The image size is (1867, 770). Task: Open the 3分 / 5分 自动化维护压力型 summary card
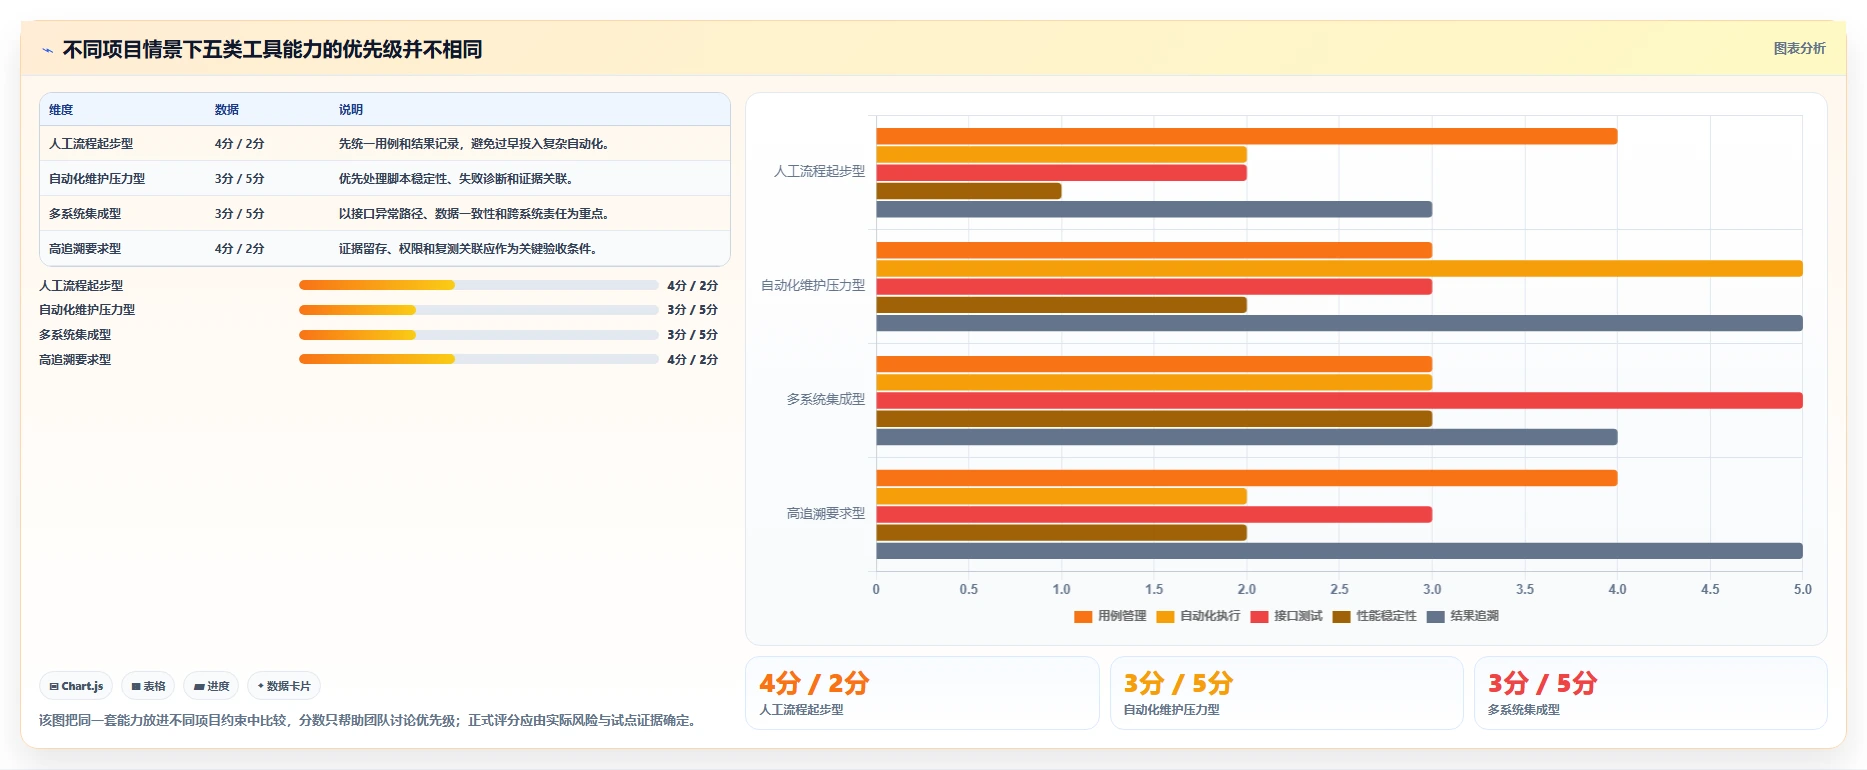click(1286, 693)
